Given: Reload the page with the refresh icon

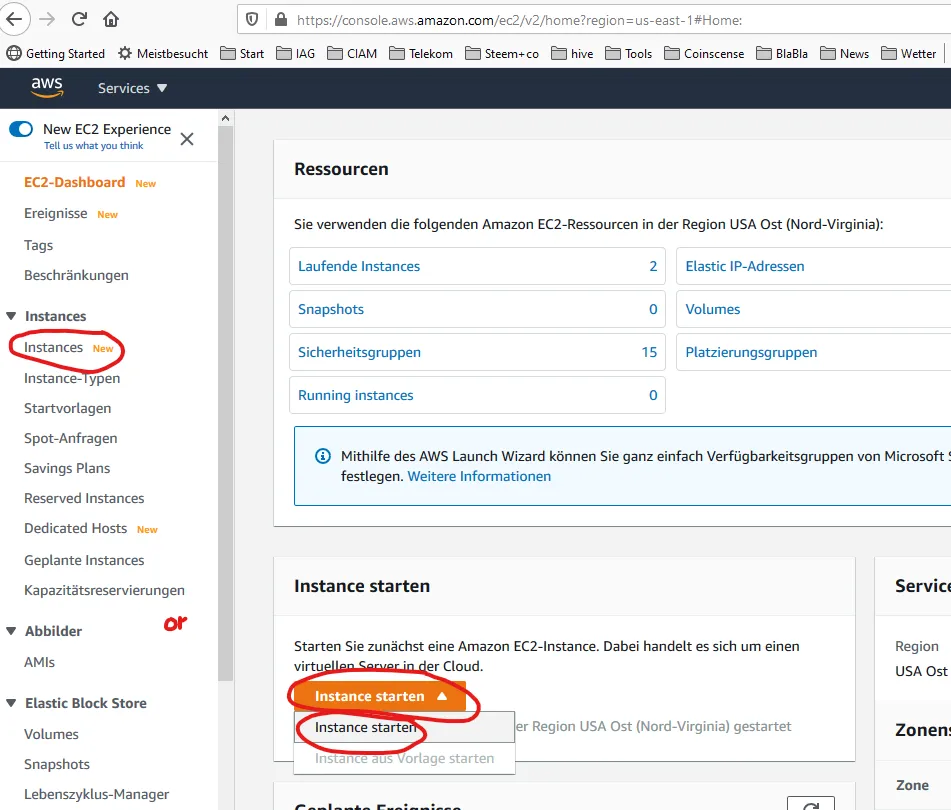Looking at the screenshot, I should click(79, 19).
